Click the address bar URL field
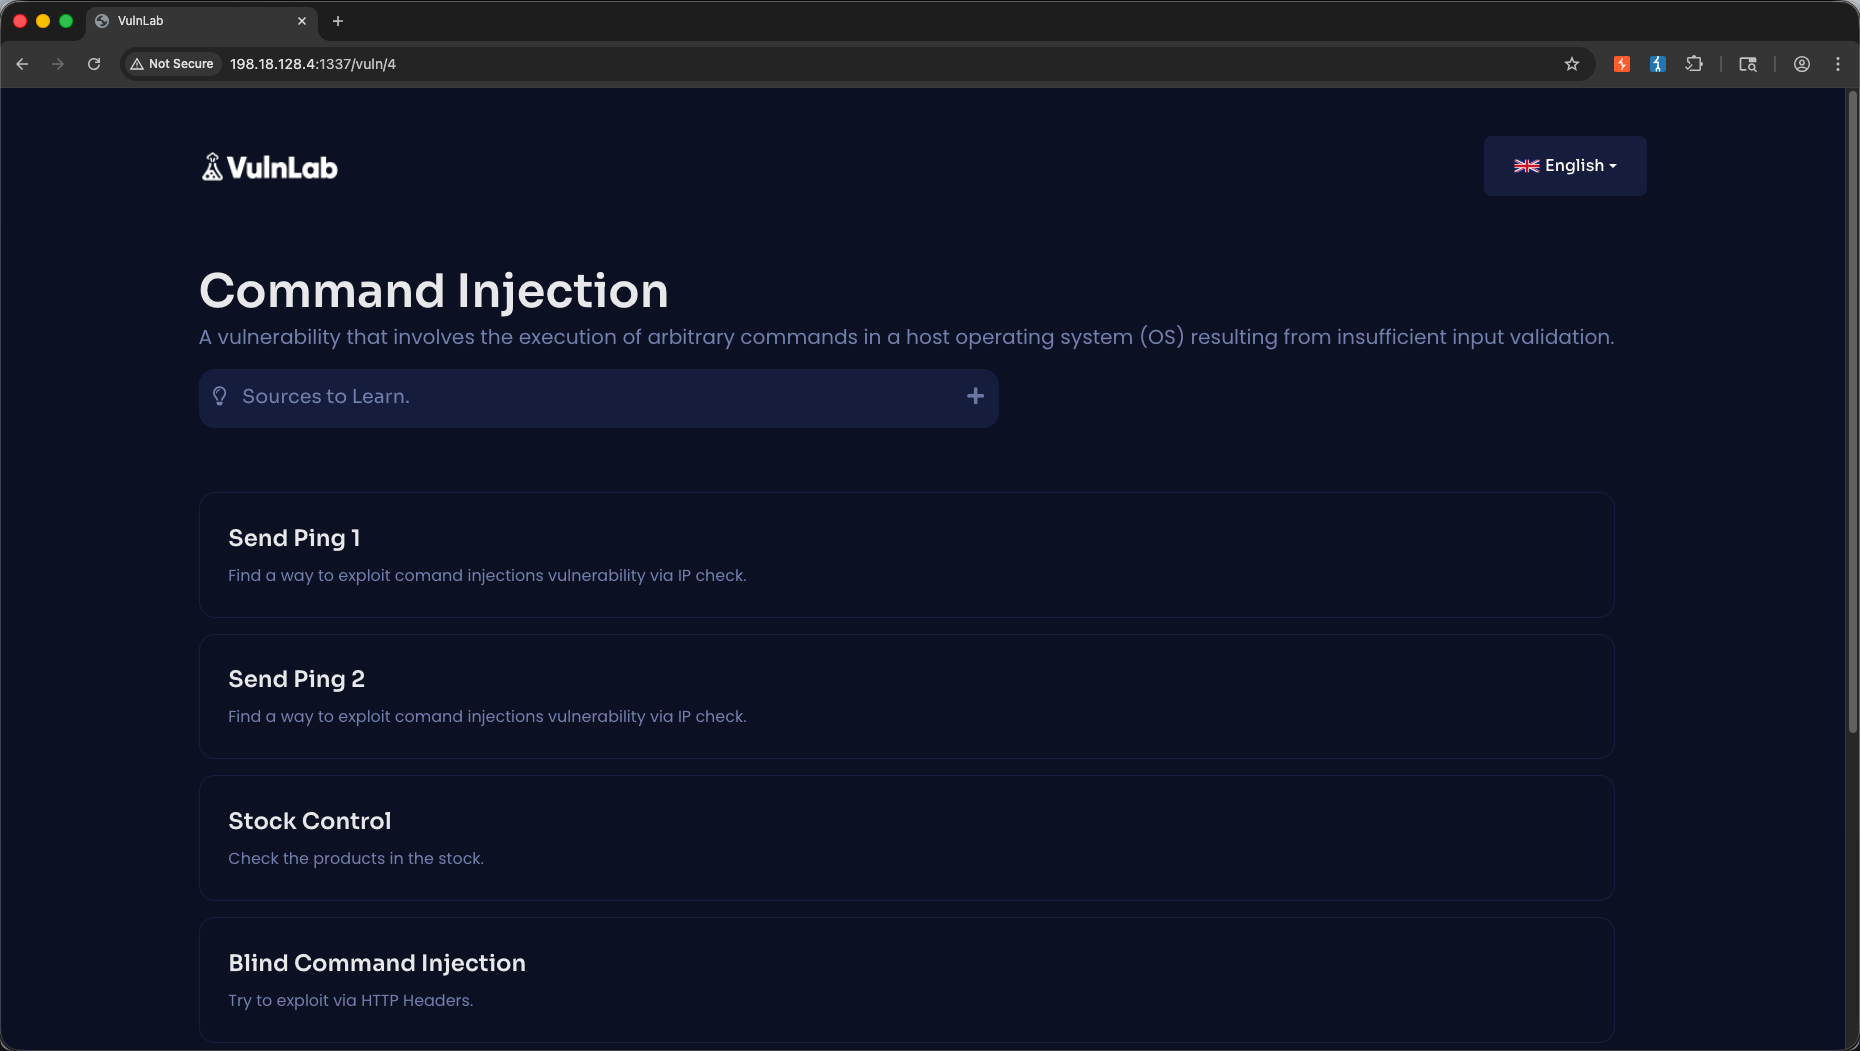The width and height of the screenshot is (1860, 1051). [x=890, y=64]
